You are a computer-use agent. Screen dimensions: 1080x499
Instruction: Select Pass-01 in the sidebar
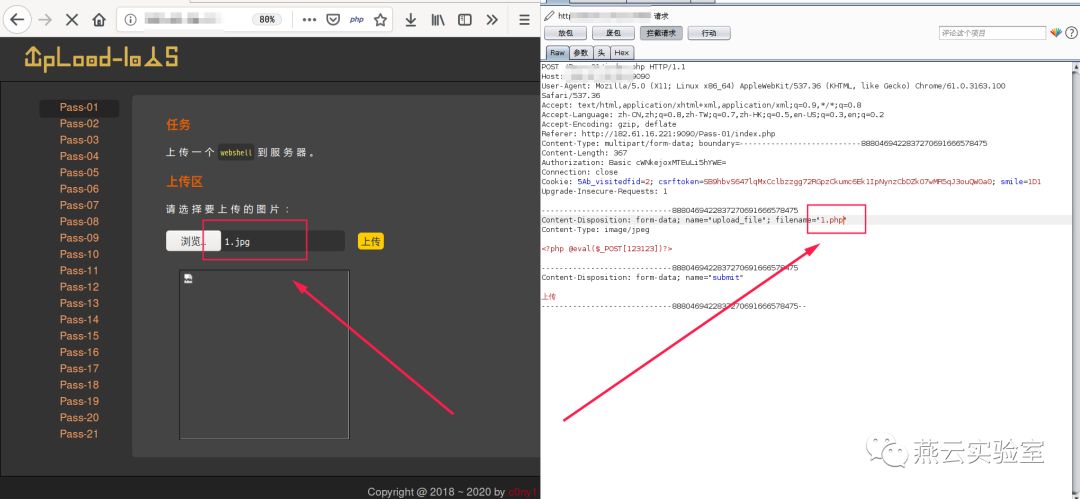[x=79, y=108]
